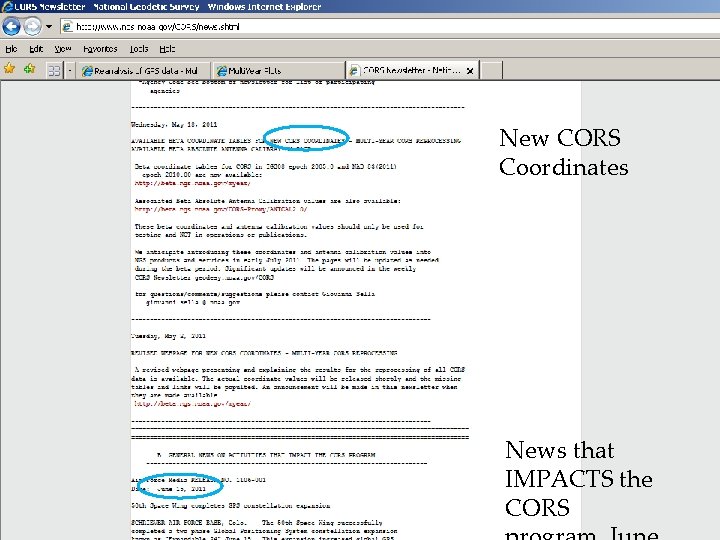This screenshot has width=720, height=540.
Task: Click the IE logo in title bar
Action: click(x=7, y=6)
